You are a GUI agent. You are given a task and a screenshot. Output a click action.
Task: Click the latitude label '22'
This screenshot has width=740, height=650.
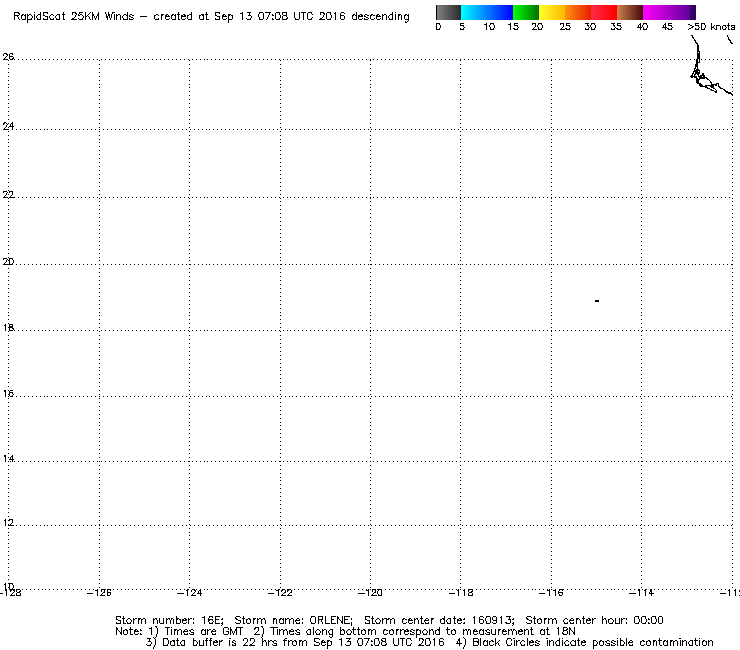[x=8, y=194]
